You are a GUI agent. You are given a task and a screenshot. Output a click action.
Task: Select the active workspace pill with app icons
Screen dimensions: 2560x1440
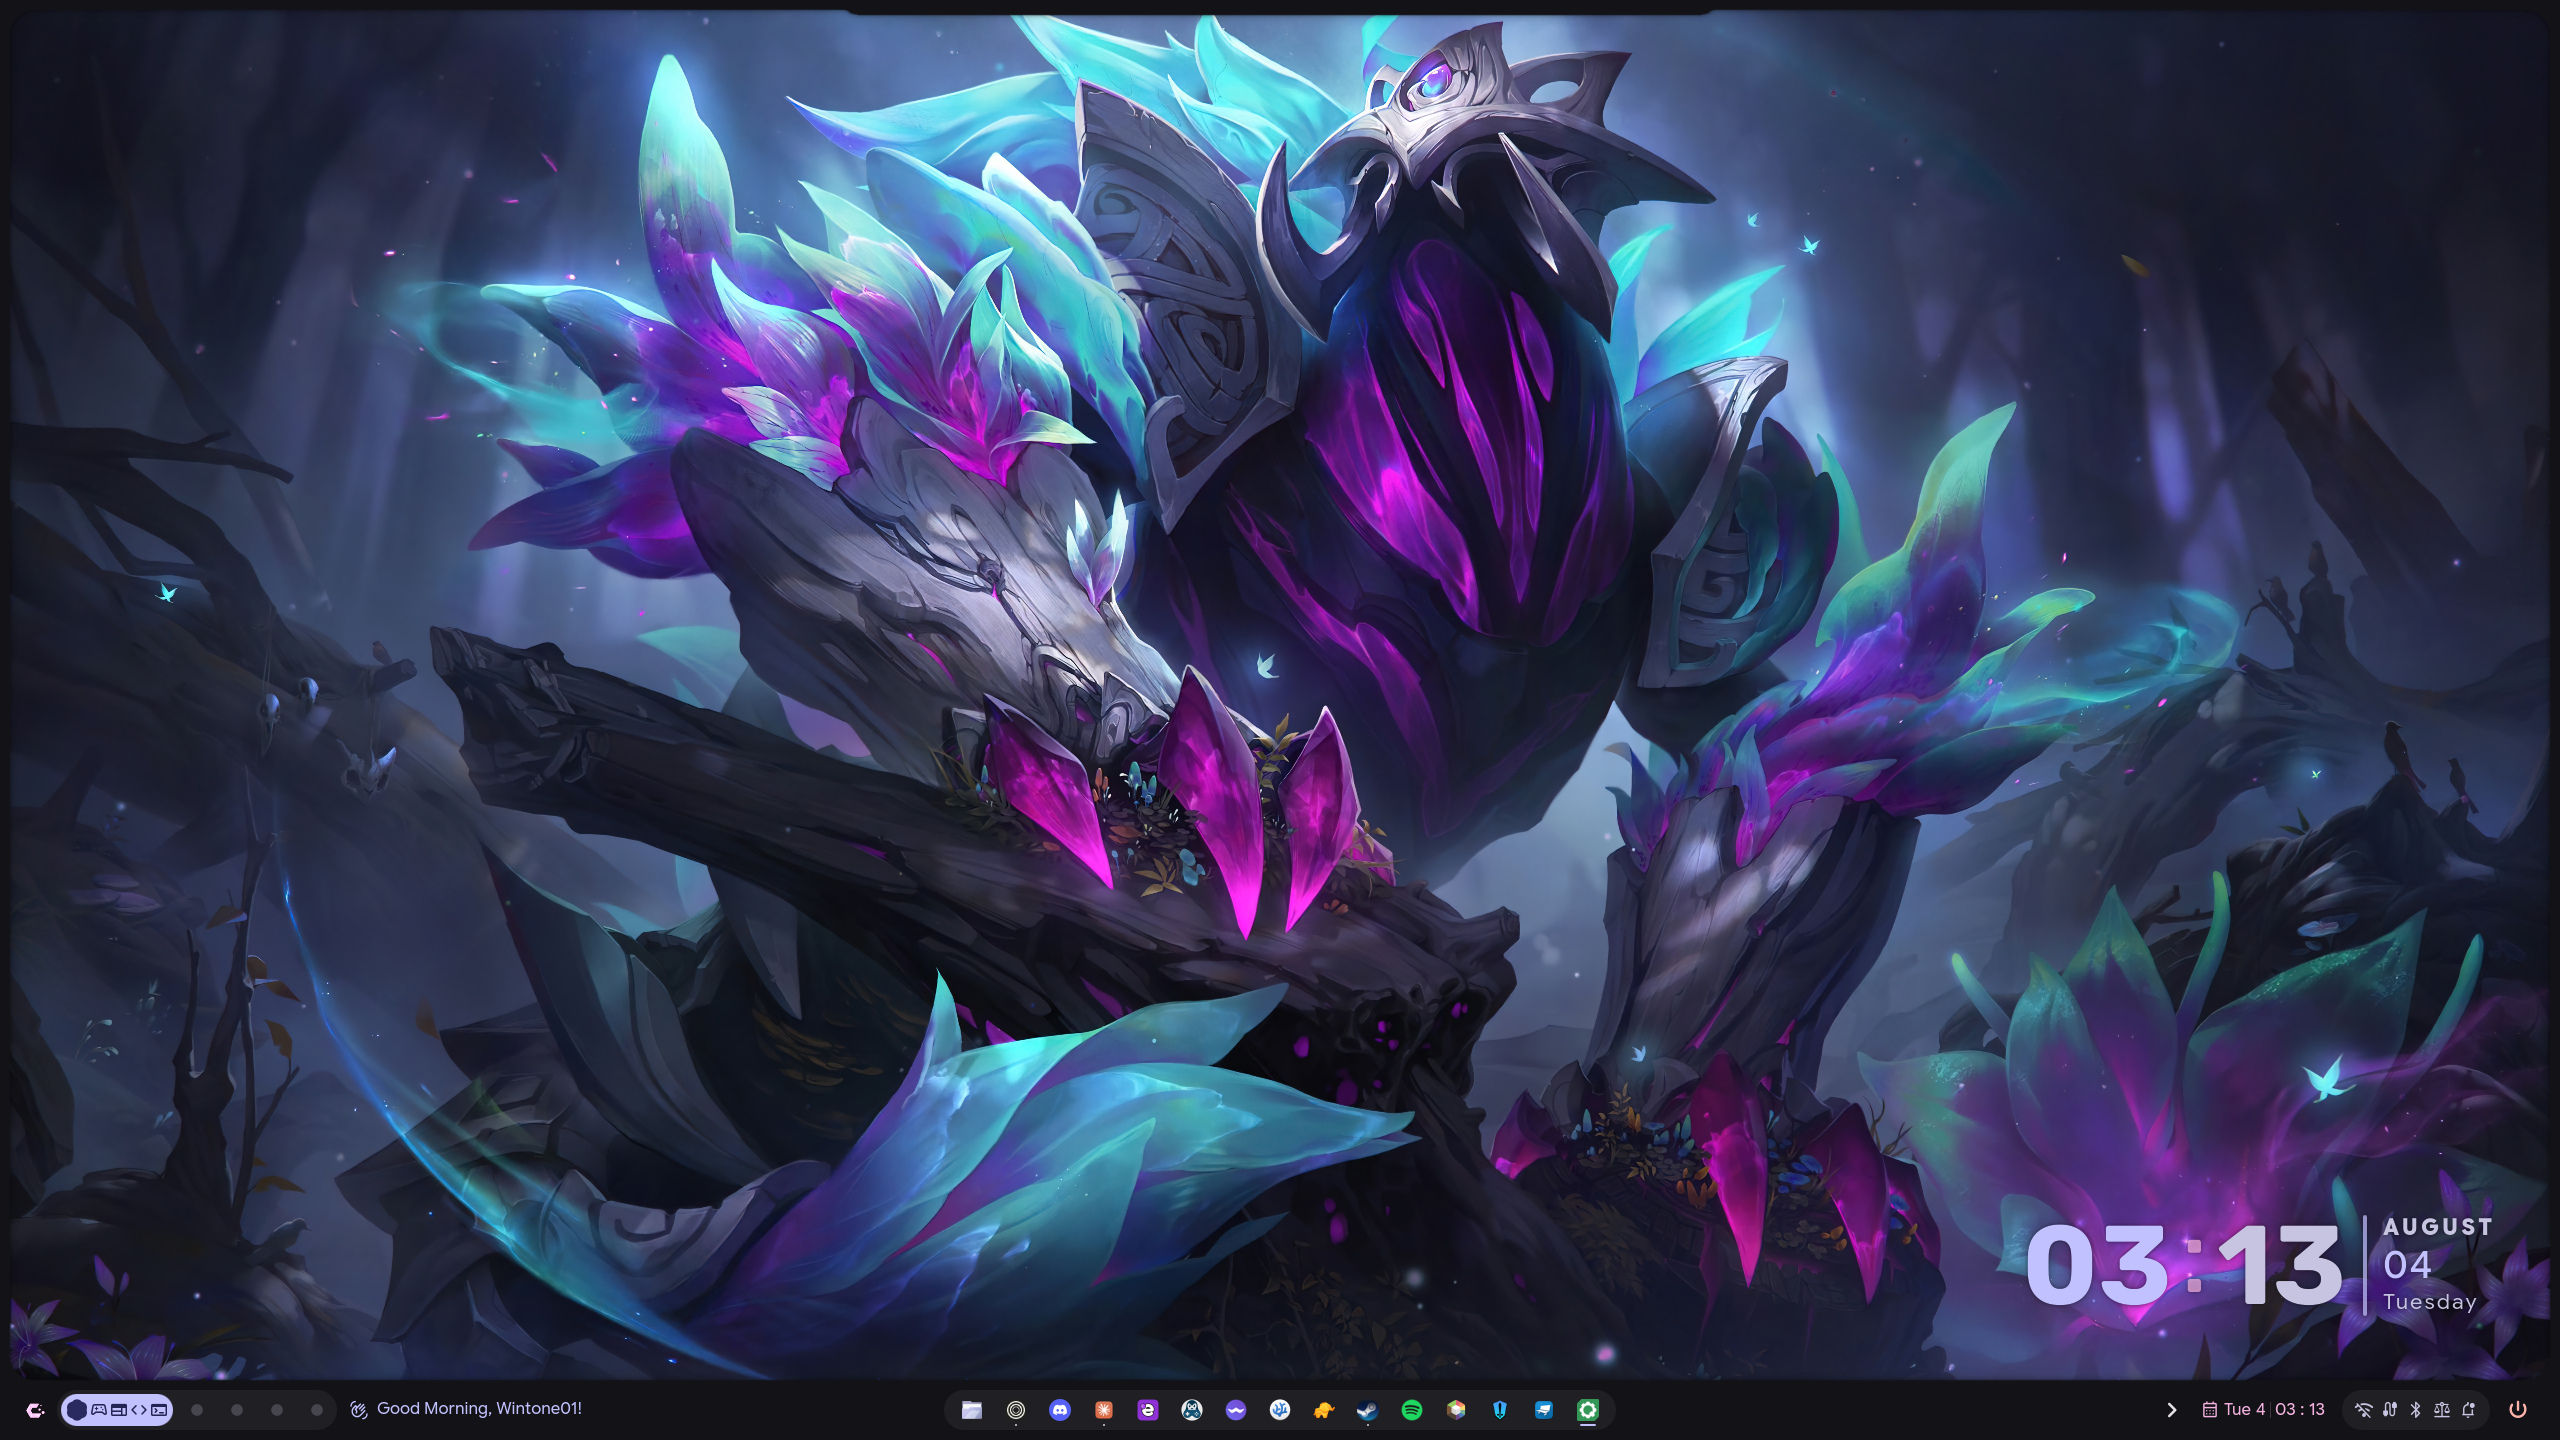coord(117,1410)
